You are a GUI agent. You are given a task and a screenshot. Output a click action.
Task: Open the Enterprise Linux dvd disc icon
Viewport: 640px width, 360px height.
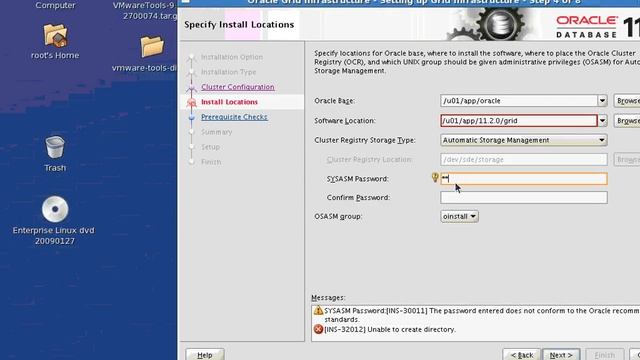point(55,209)
